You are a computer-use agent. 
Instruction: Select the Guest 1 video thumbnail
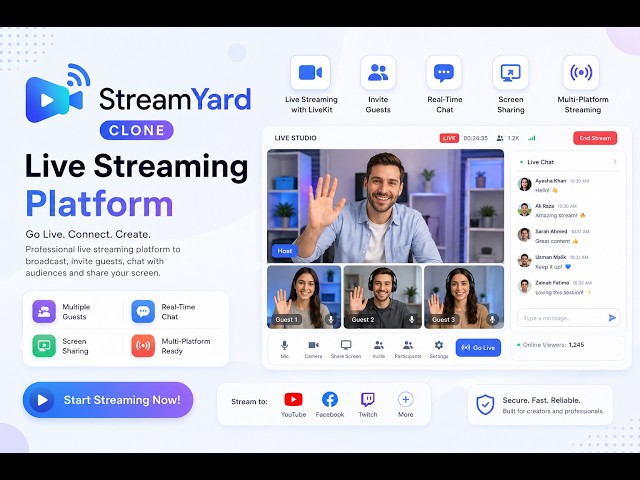click(304, 297)
